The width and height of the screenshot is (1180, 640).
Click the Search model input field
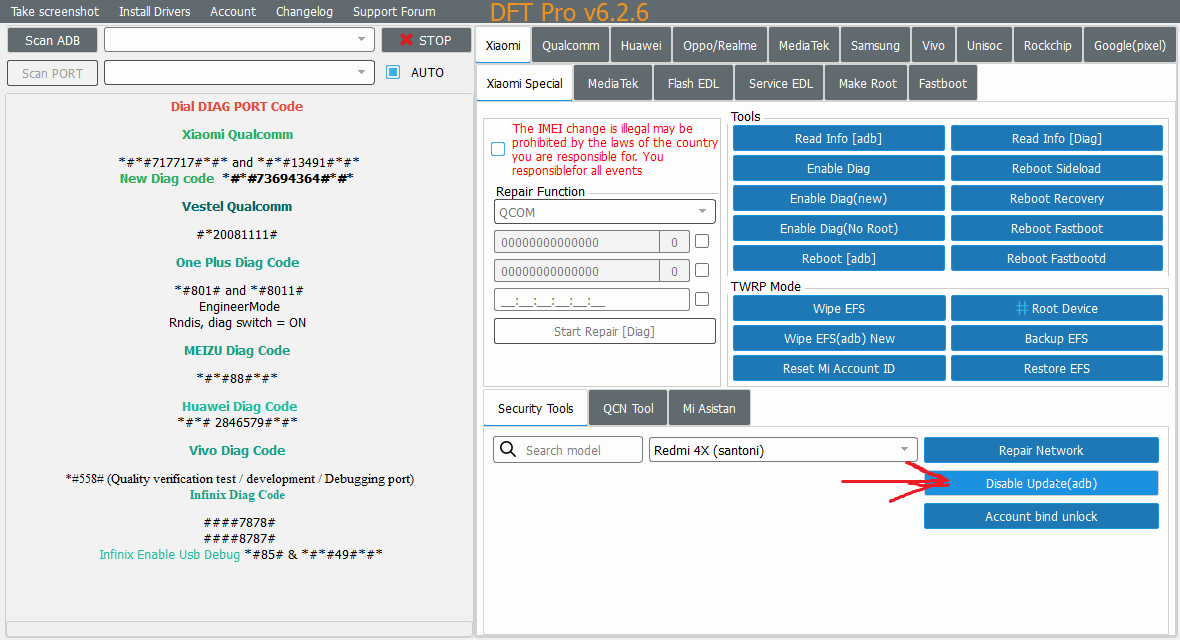tap(568, 450)
